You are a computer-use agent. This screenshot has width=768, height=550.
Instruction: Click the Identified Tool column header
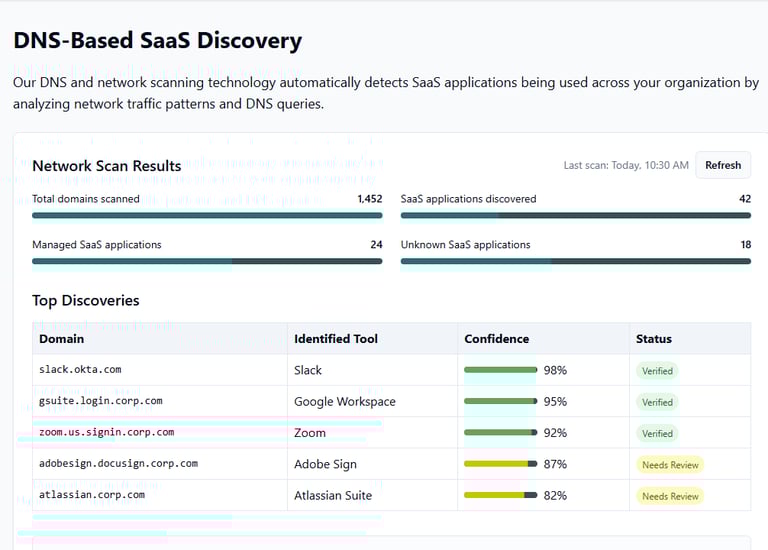(x=372, y=339)
